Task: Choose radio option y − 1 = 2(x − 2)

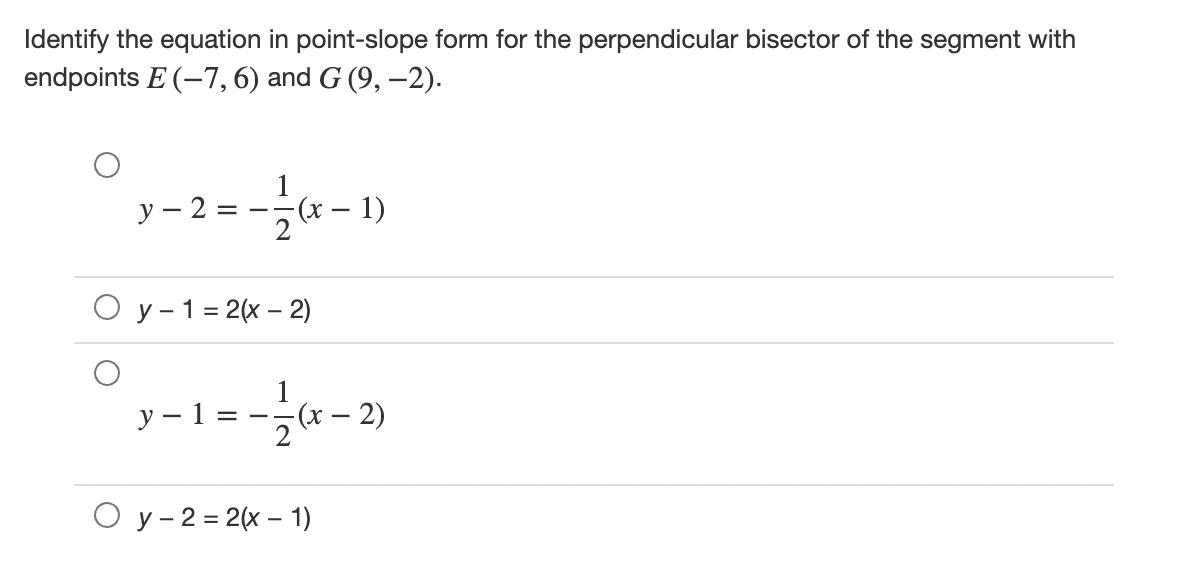Action: [x=106, y=308]
